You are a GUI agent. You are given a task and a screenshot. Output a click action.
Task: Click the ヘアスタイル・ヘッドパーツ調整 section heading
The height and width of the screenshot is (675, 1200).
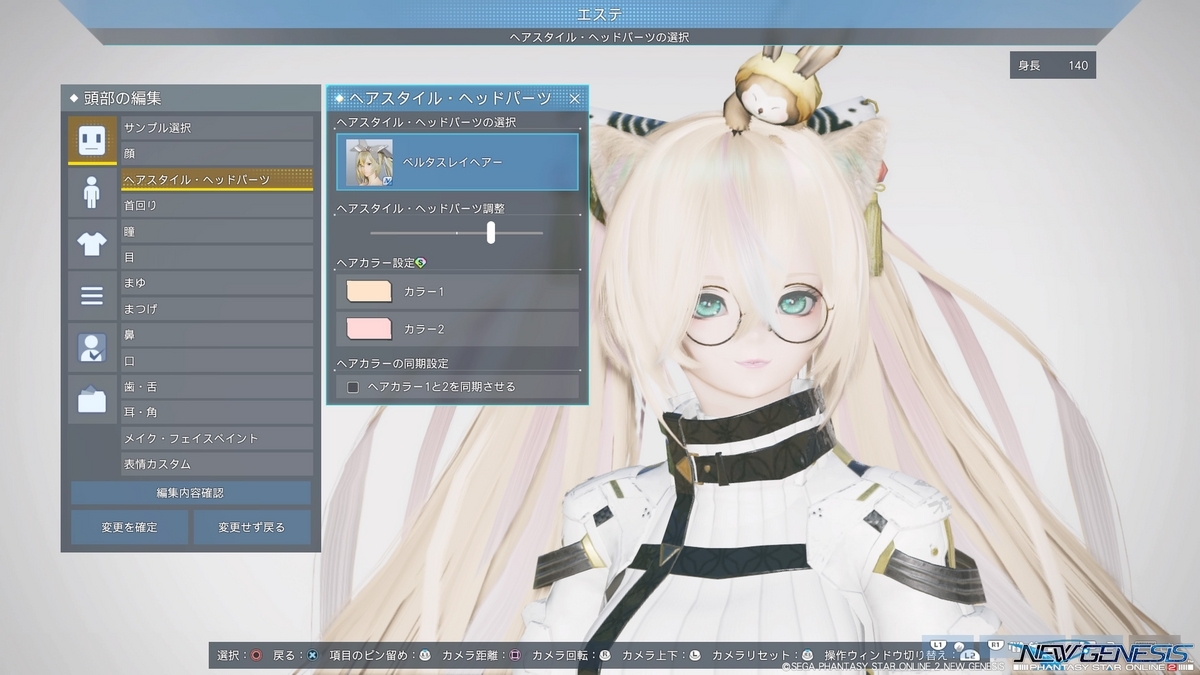[x=420, y=208]
